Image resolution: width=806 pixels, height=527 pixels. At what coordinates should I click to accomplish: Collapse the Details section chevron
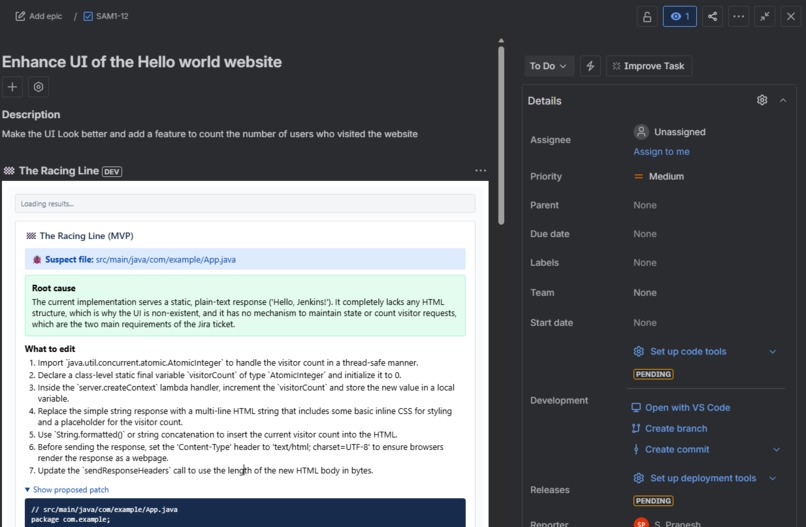[783, 100]
